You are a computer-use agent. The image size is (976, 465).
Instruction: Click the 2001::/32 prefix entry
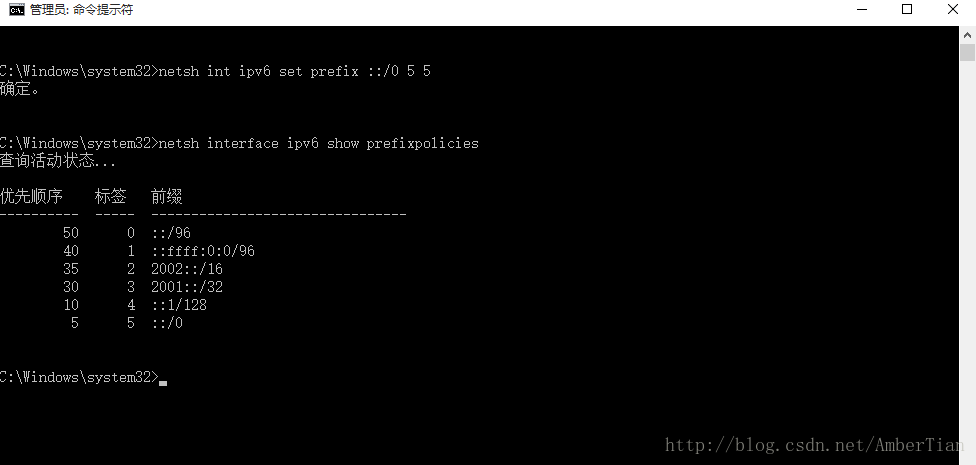point(187,287)
